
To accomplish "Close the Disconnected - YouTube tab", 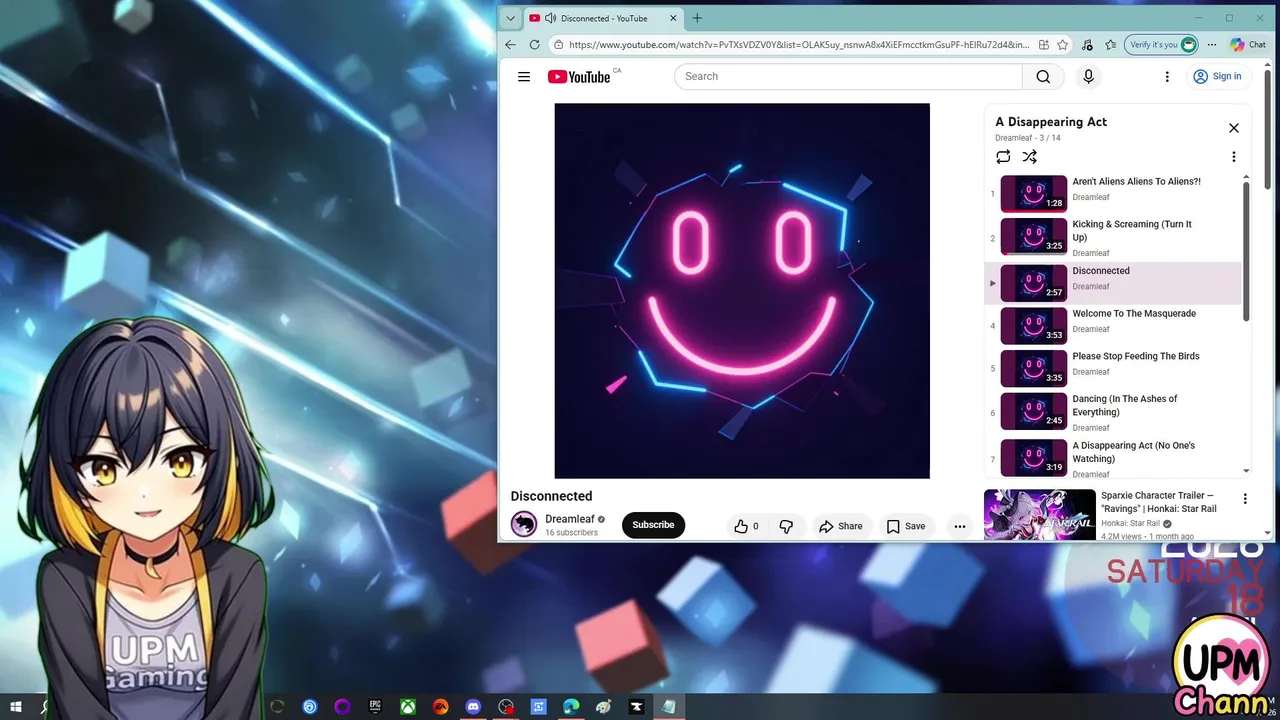I will coord(673,18).
